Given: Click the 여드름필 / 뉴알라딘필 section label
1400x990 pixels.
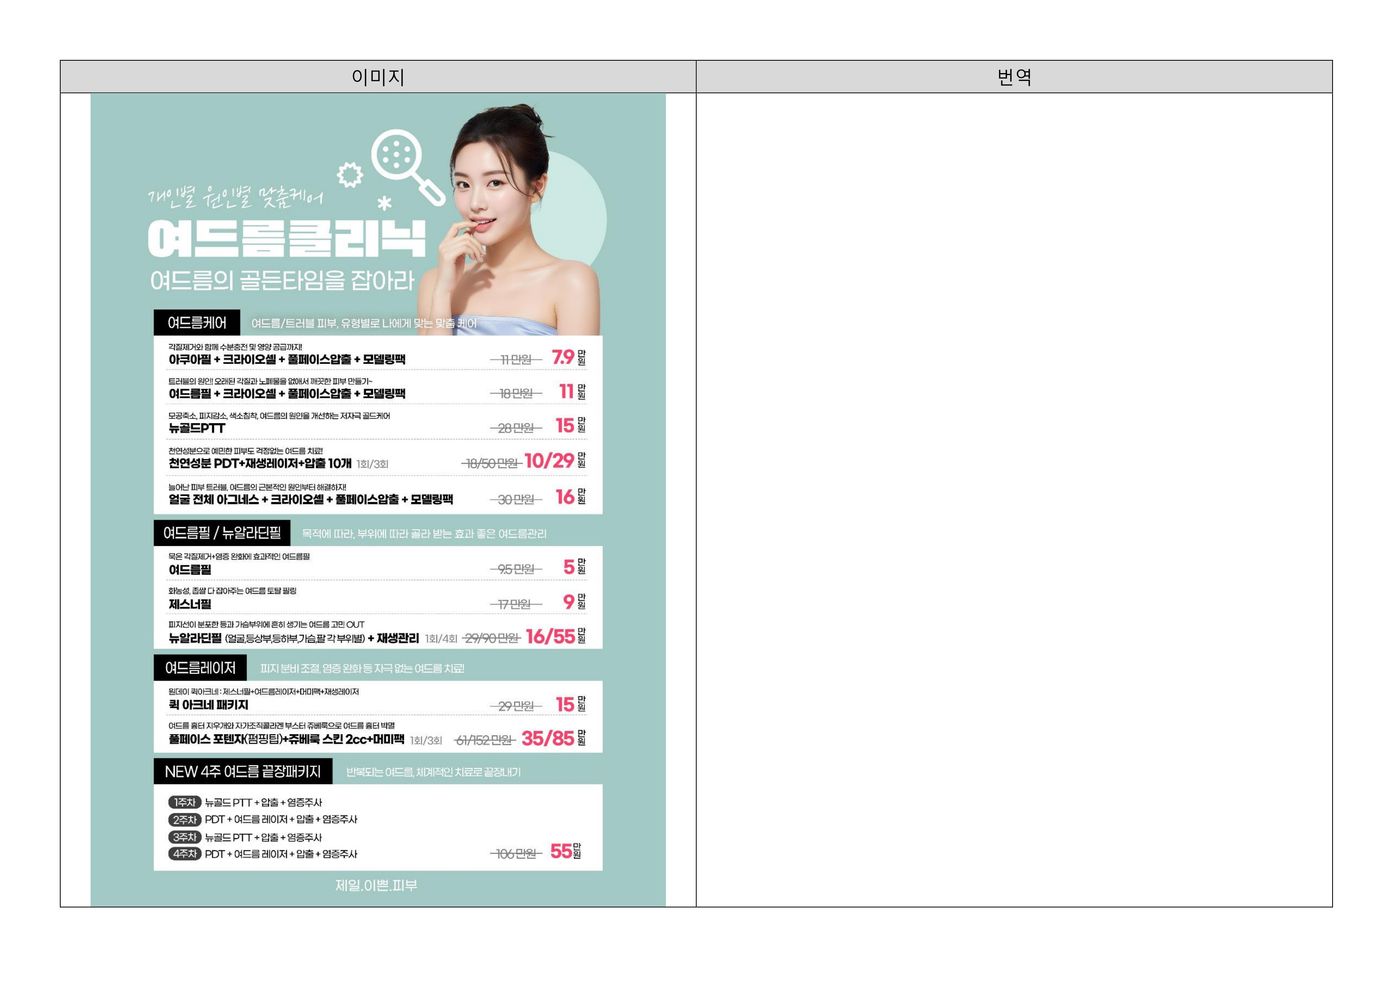Looking at the screenshot, I should [222, 533].
